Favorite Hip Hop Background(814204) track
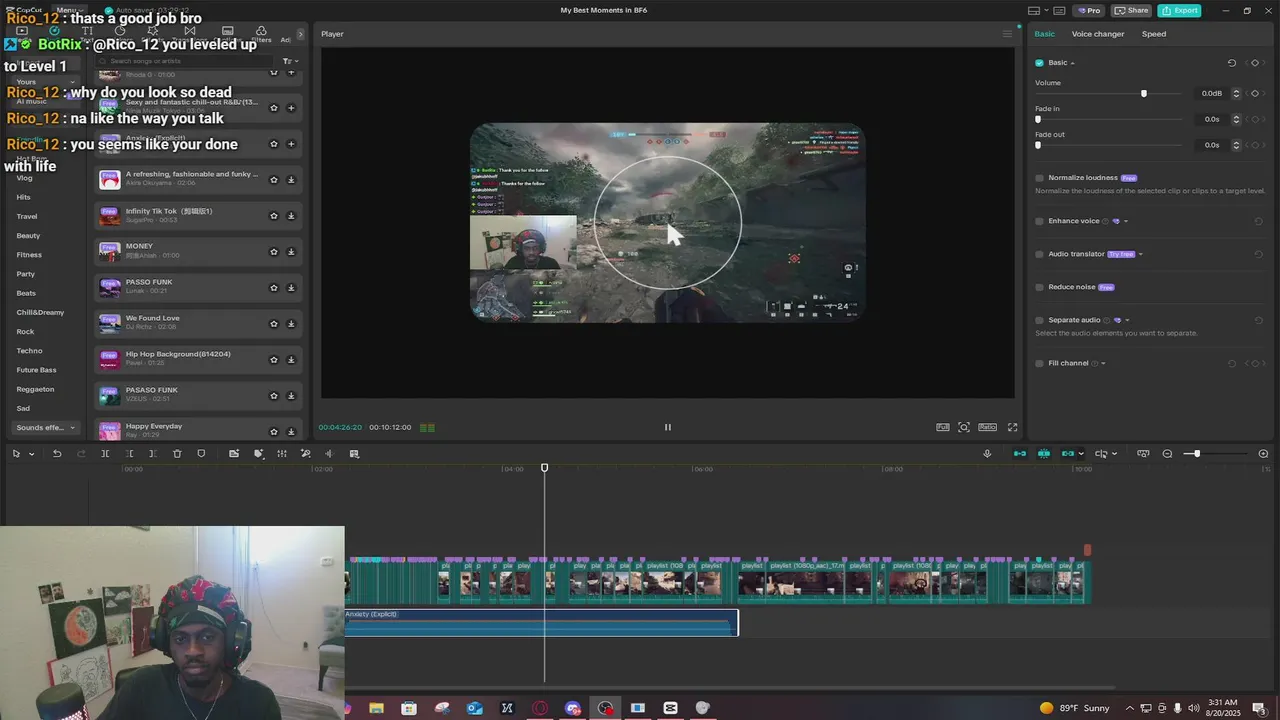 coord(274,360)
